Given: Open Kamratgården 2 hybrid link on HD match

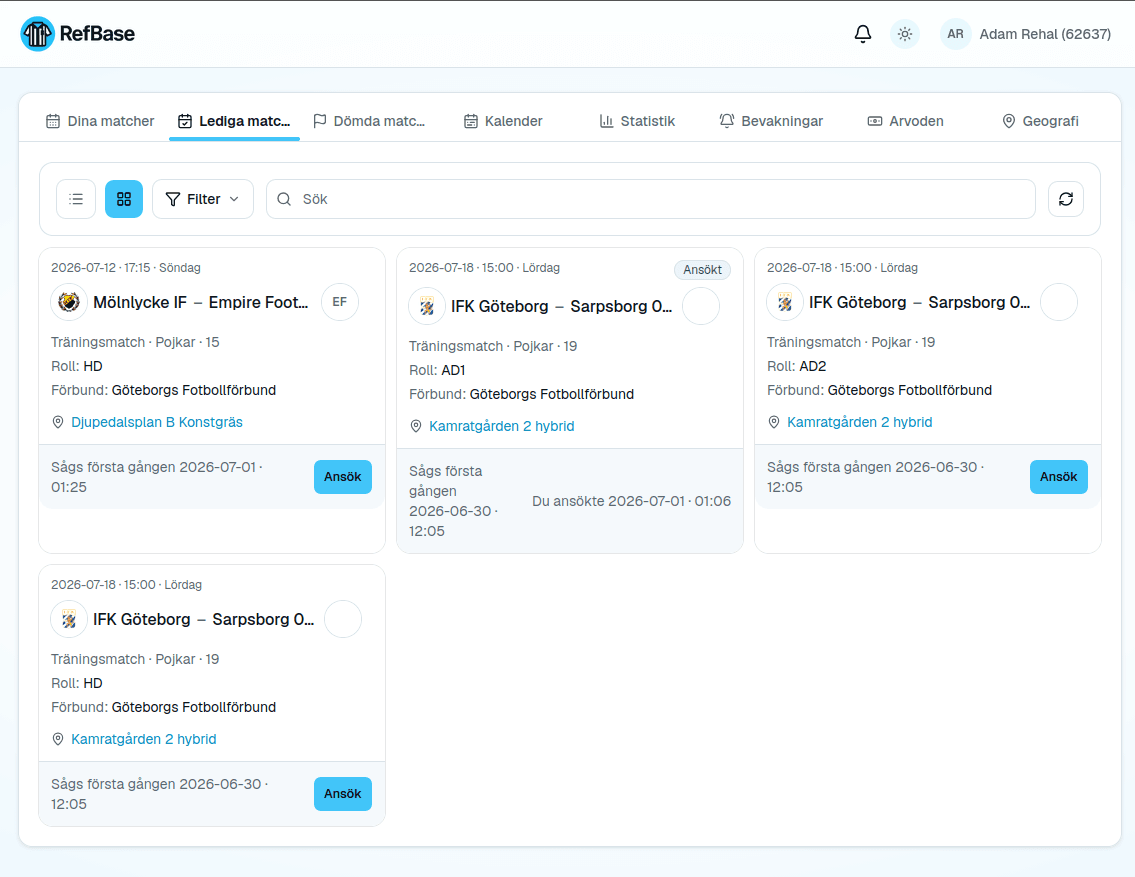Looking at the screenshot, I should click(144, 739).
